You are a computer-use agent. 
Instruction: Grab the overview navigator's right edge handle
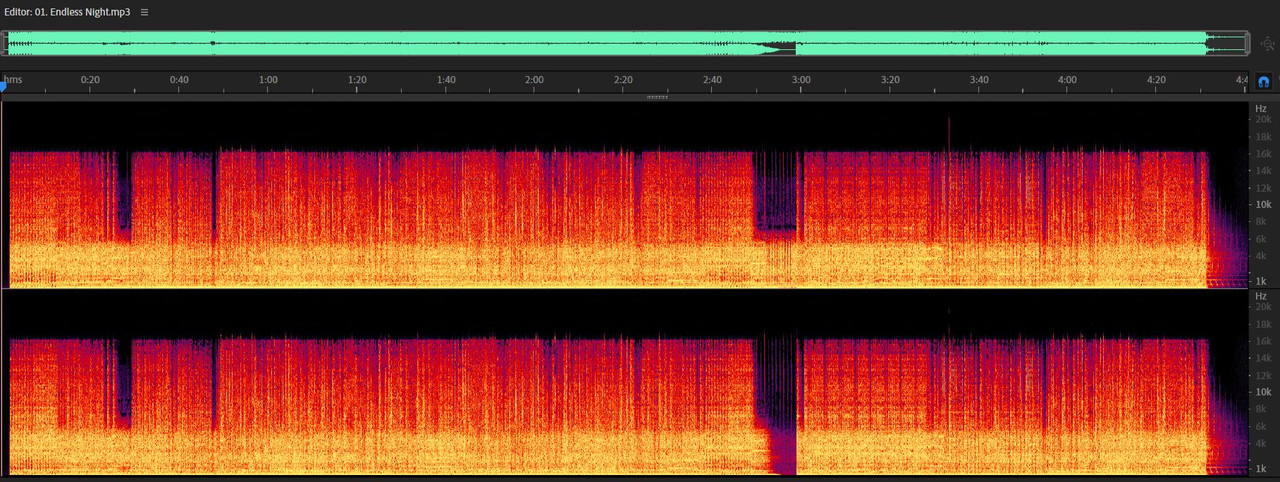(x=1248, y=43)
